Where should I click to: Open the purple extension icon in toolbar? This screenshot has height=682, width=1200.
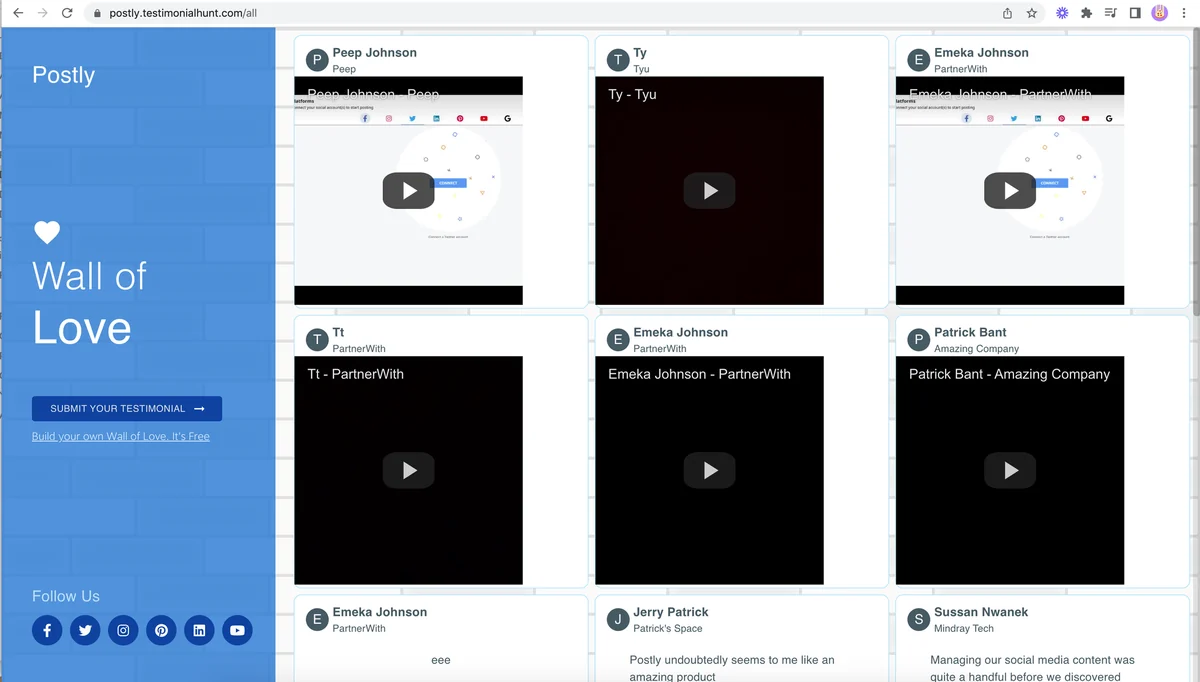pos(1062,13)
